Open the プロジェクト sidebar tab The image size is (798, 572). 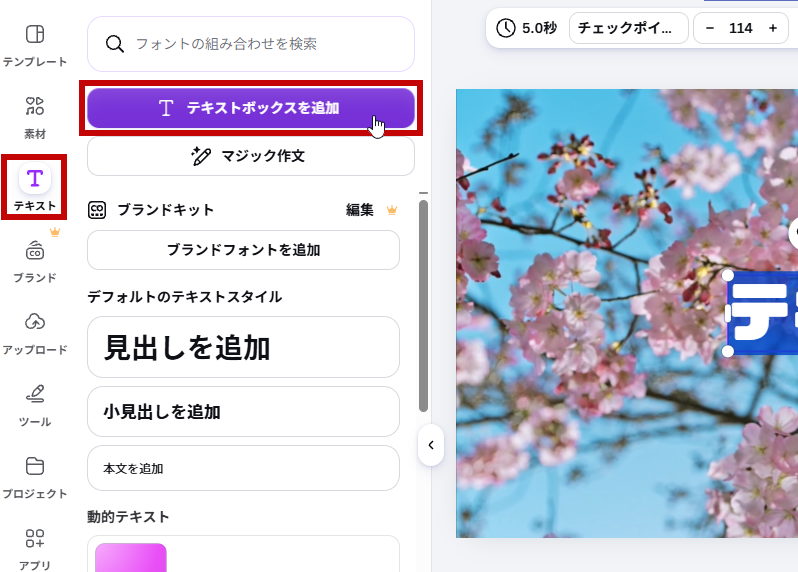[35, 478]
